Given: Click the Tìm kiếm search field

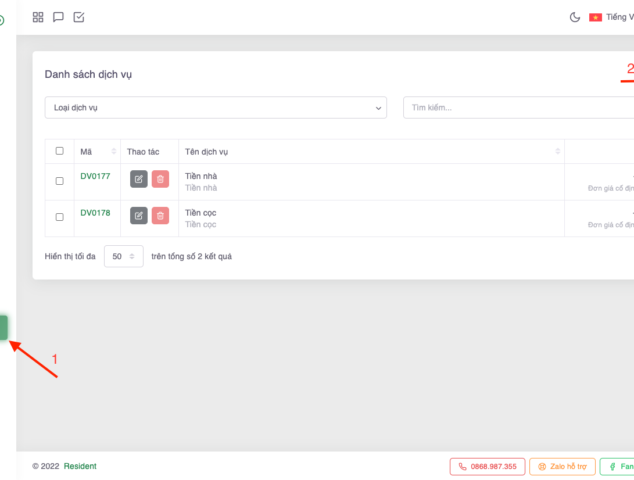Looking at the screenshot, I should [515, 107].
